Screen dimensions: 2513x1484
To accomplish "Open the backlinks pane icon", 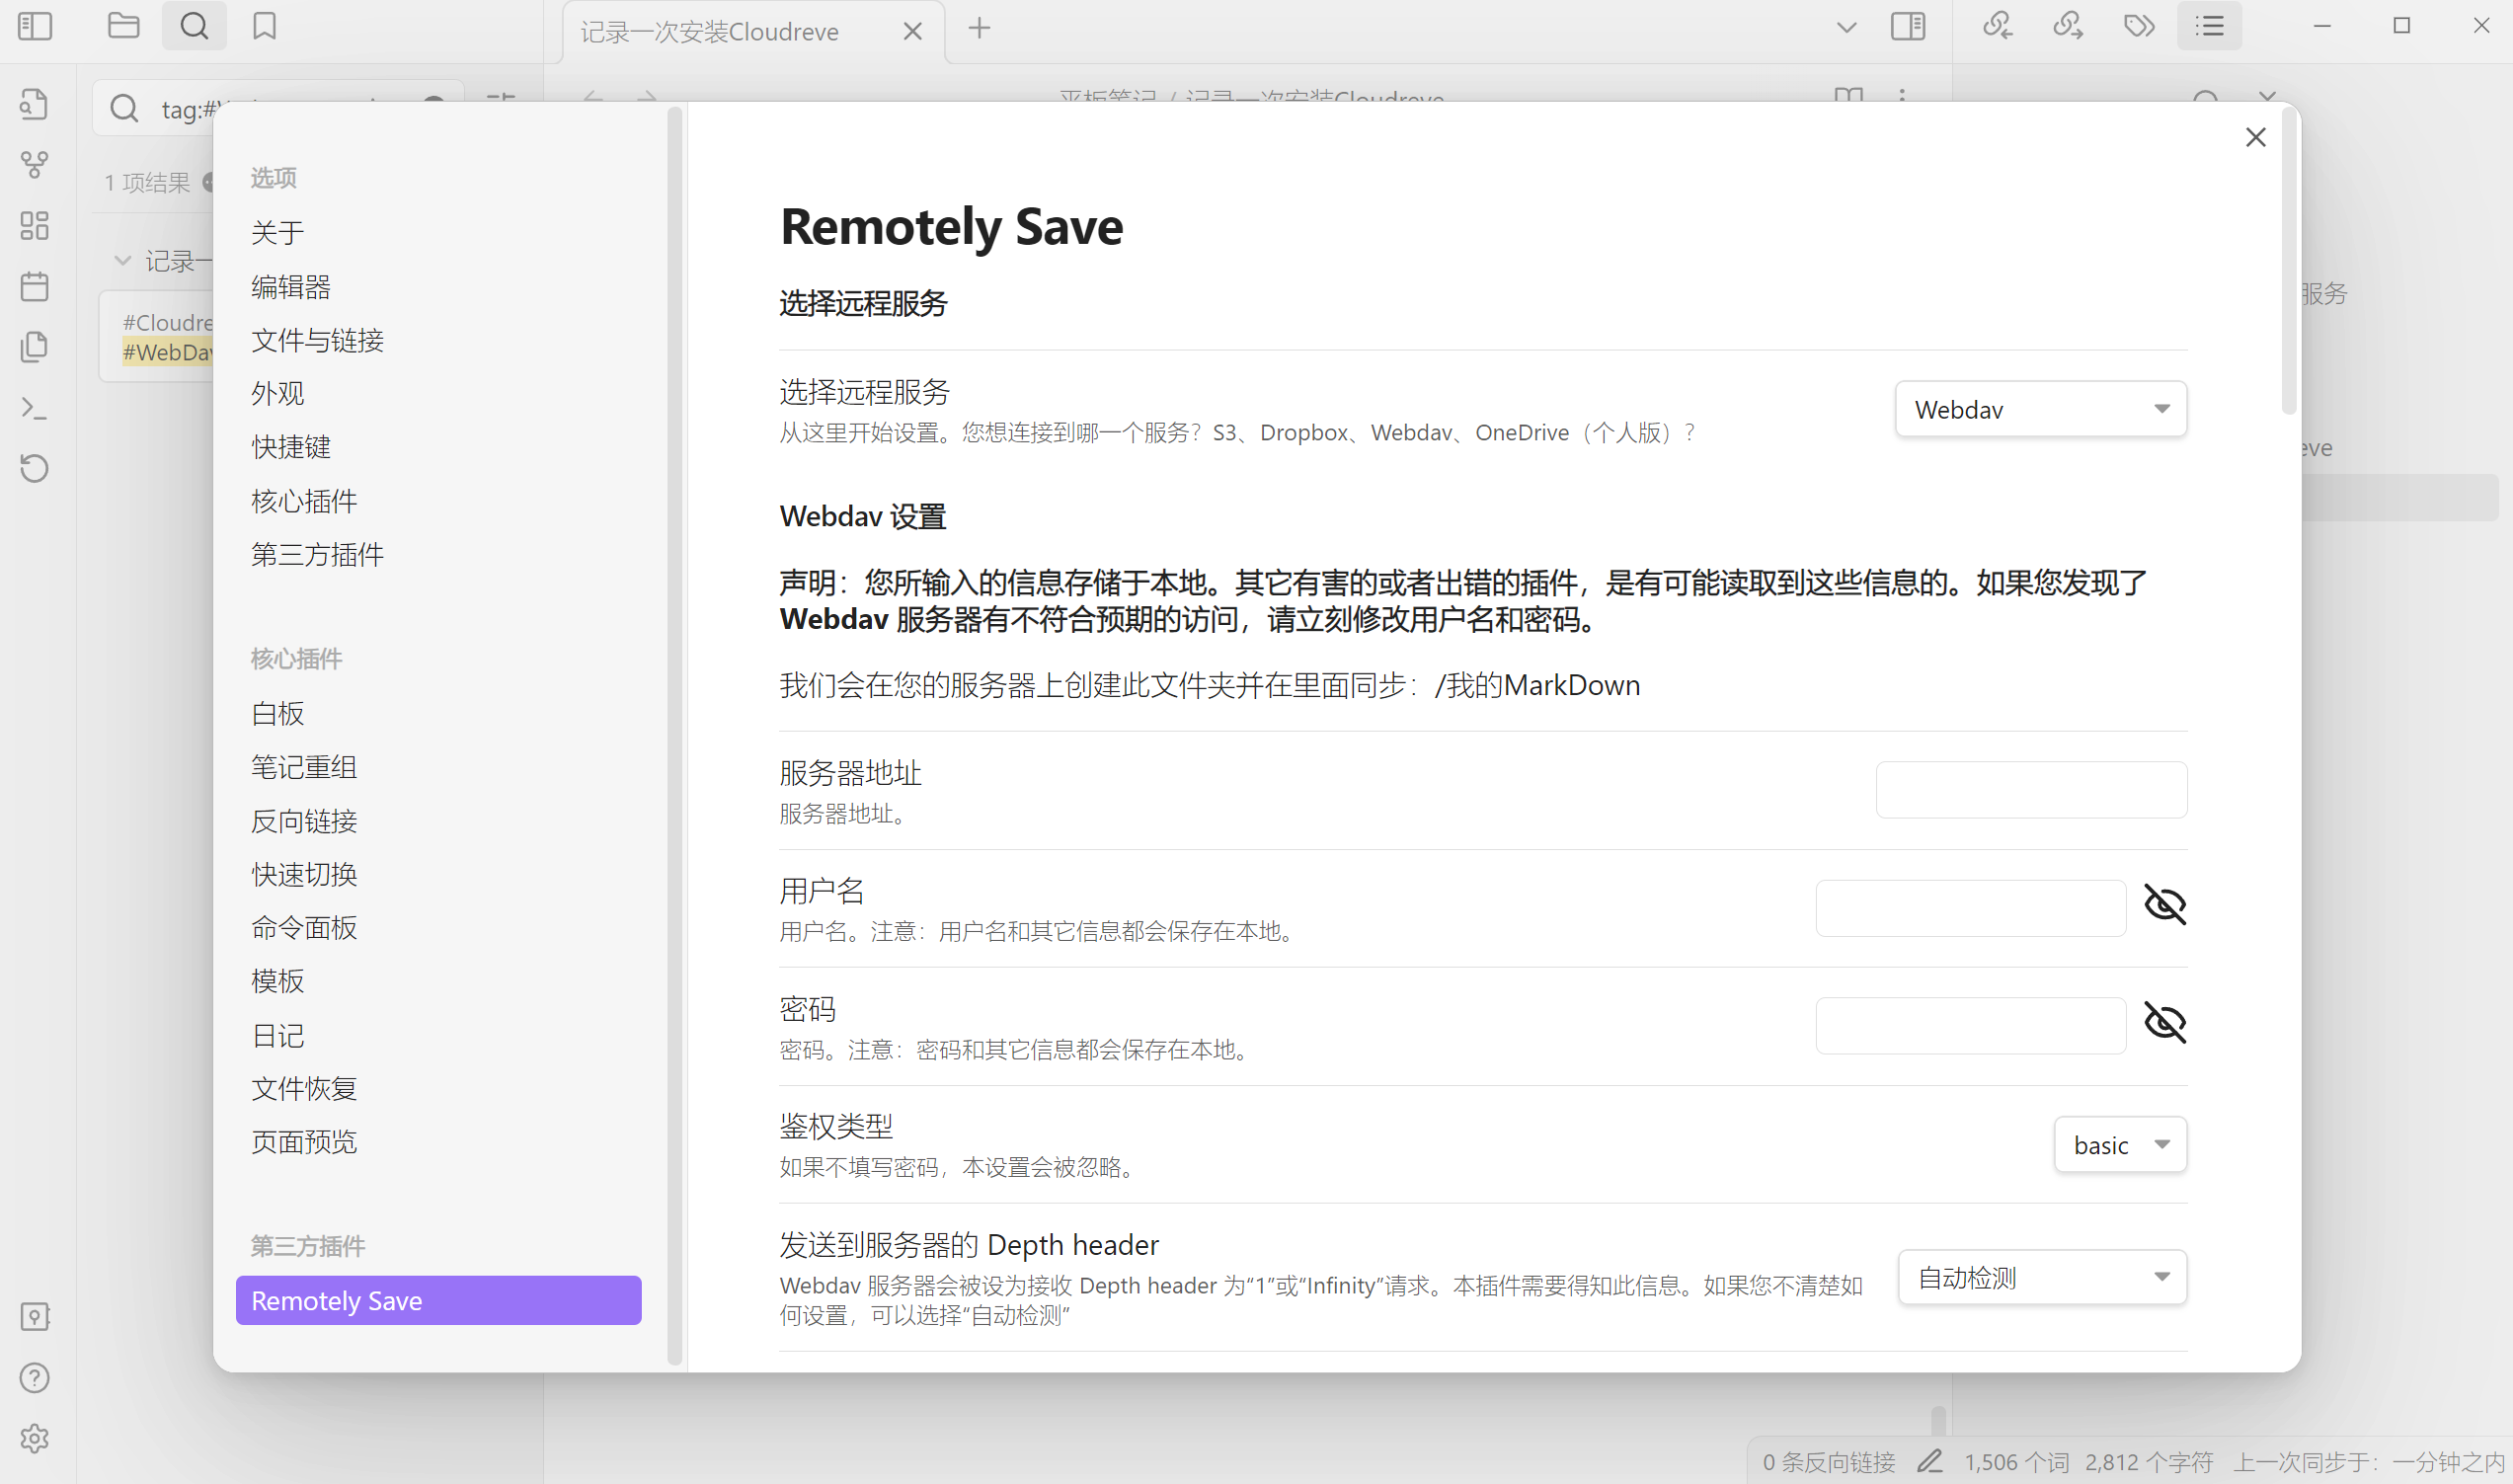I will click(1998, 26).
